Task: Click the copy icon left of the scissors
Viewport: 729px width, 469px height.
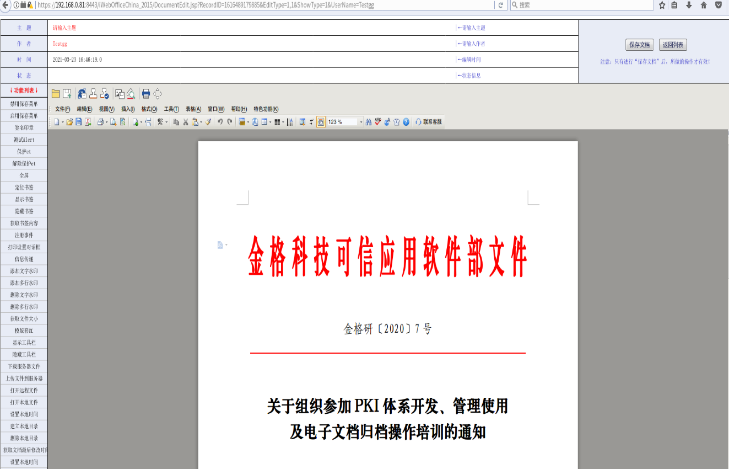Action: 176,122
